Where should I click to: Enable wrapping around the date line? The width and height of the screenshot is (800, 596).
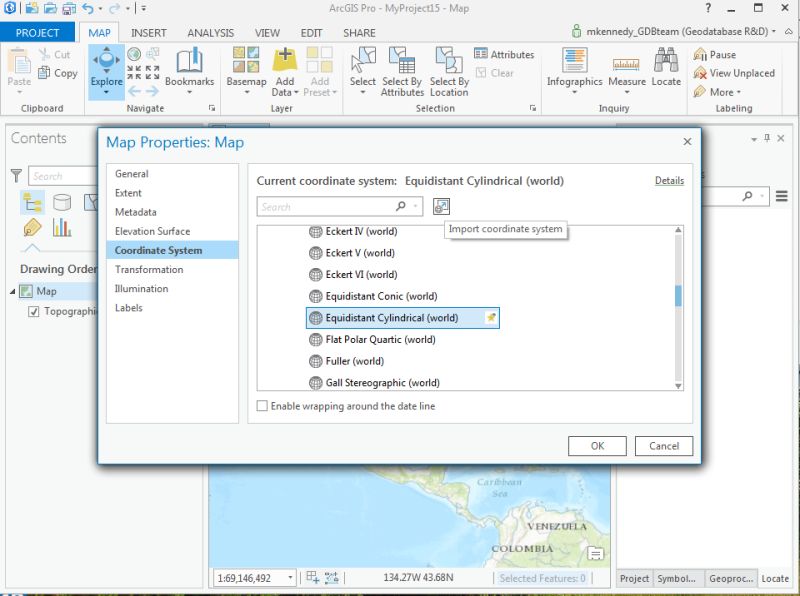coord(262,406)
